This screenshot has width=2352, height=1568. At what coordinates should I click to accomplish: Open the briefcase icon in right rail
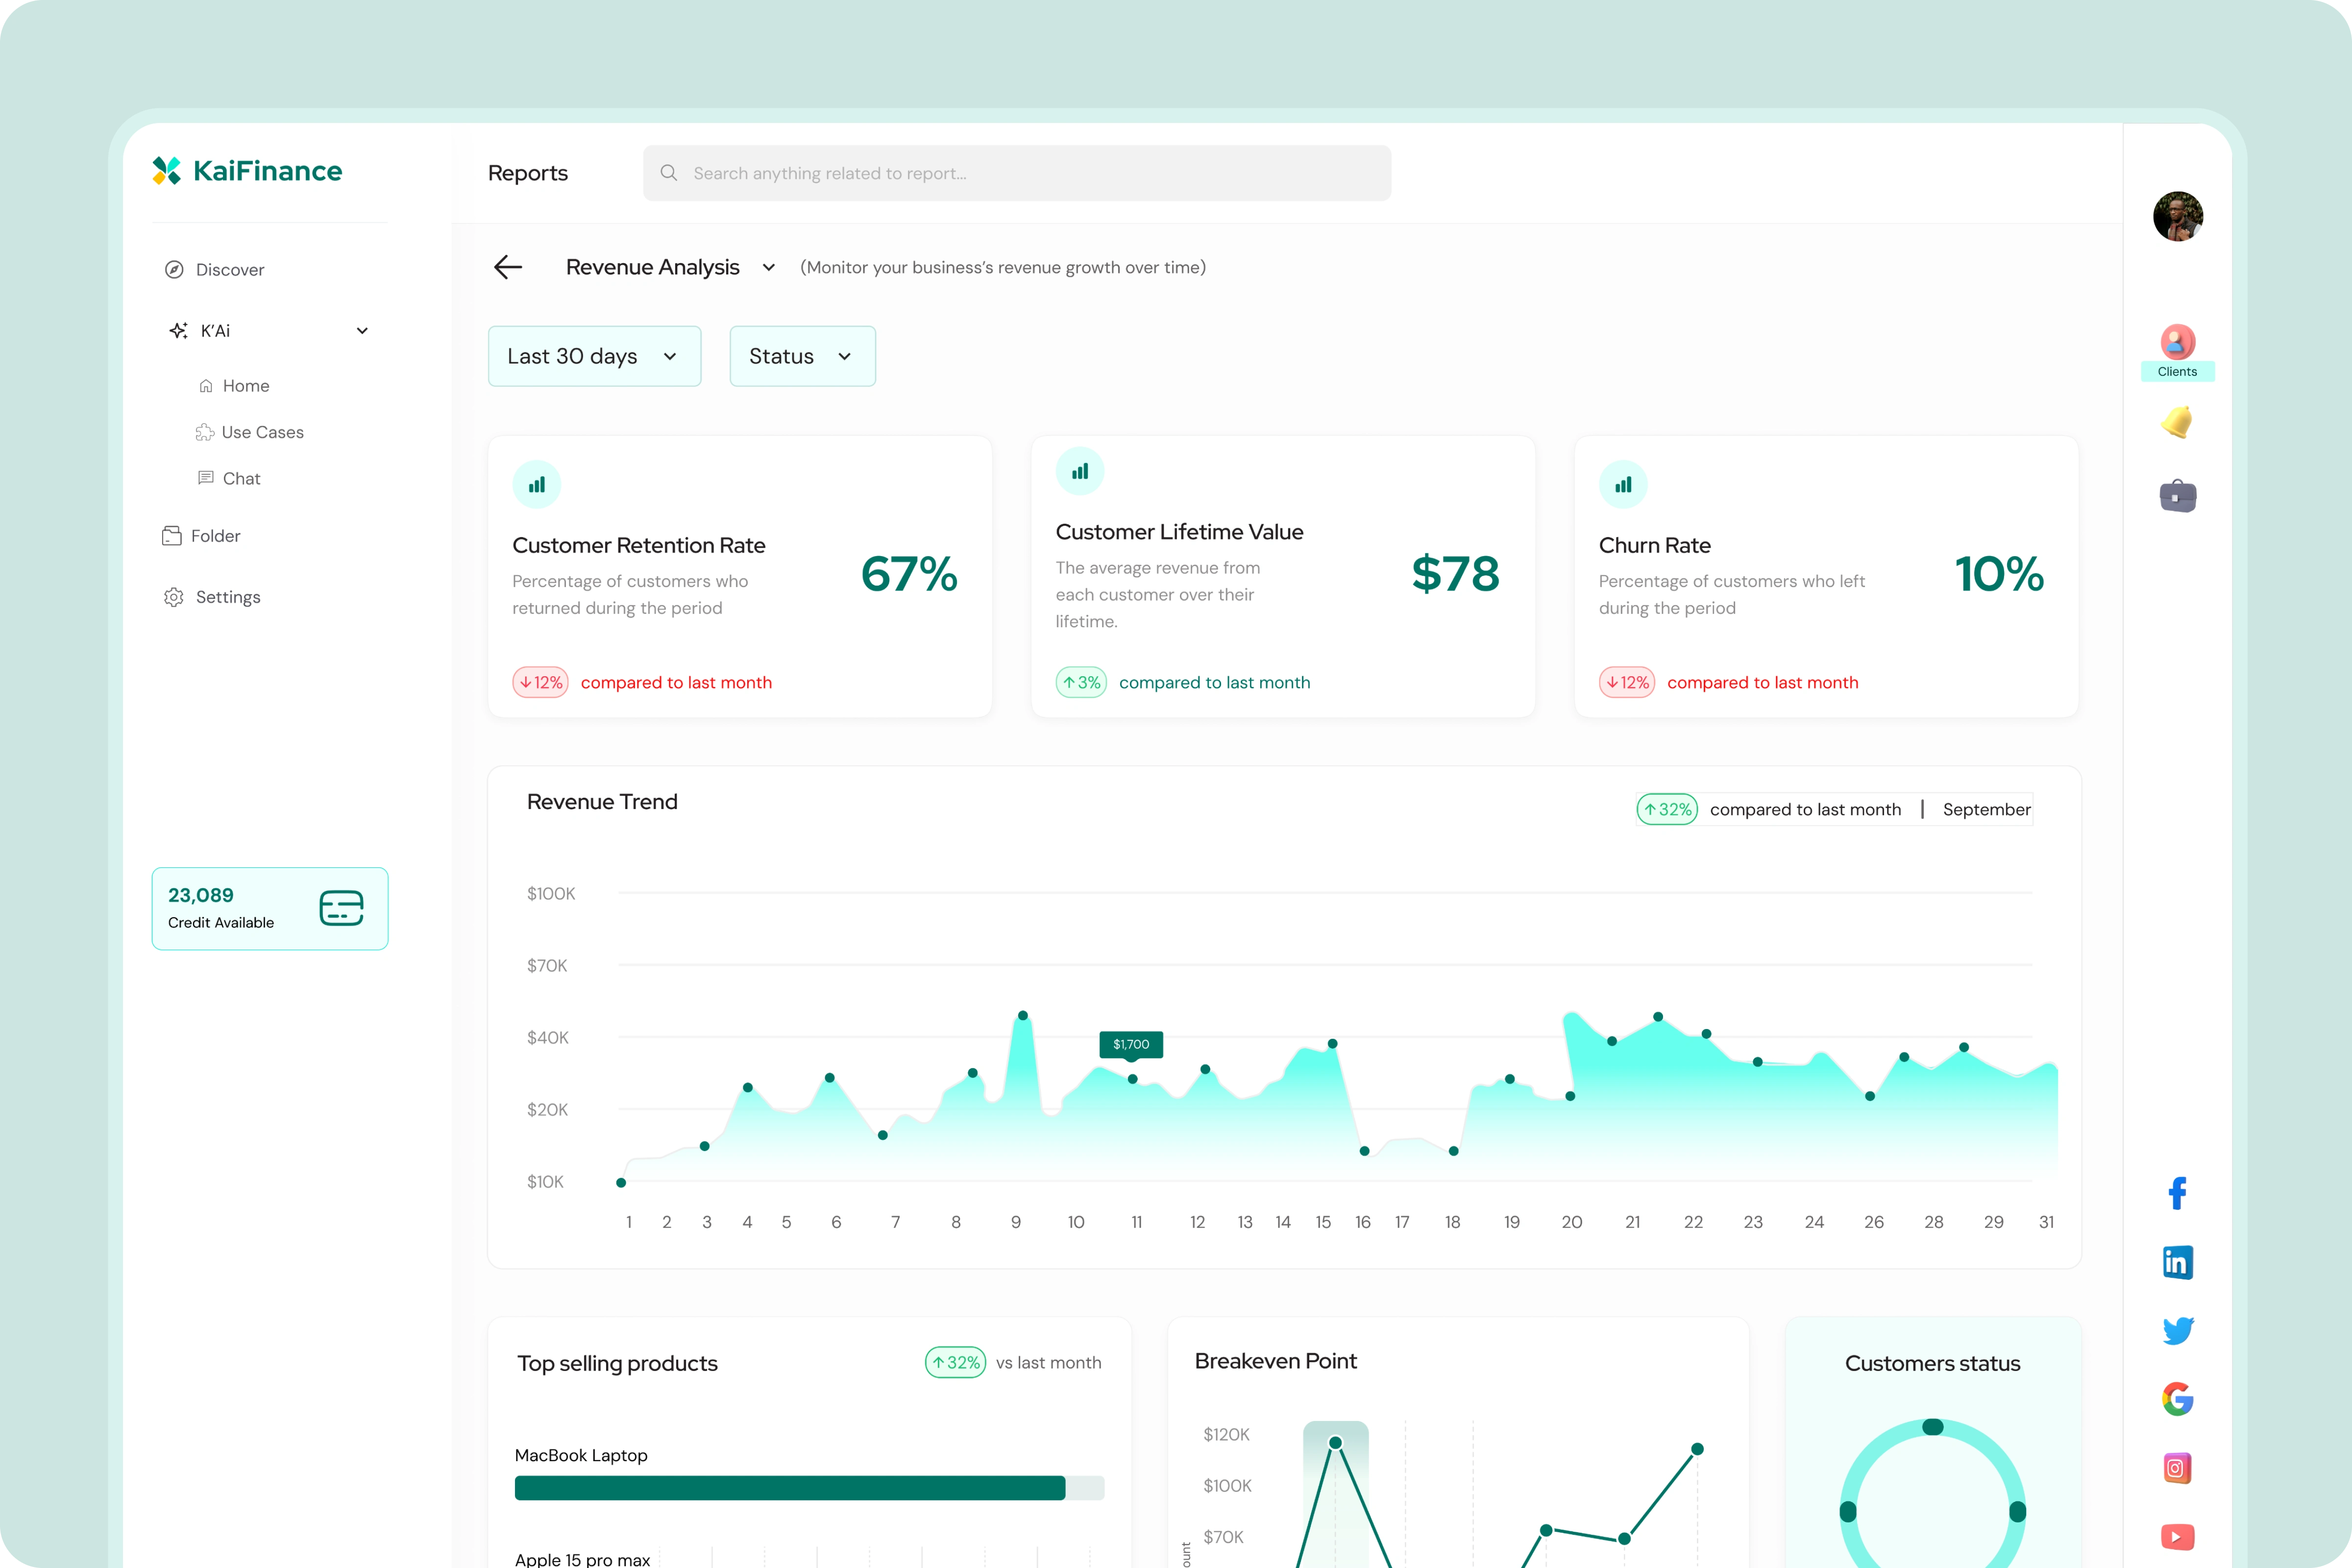click(x=2177, y=495)
